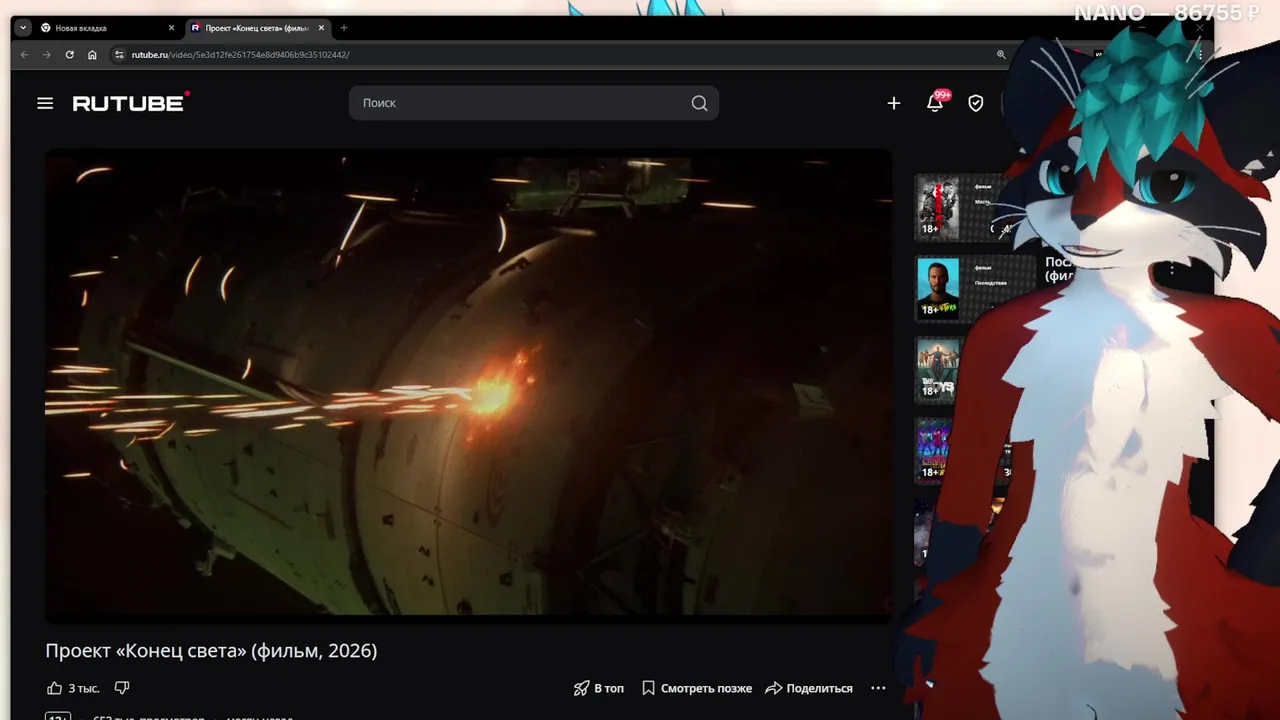Image resolution: width=1280 pixels, height=720 pixels.
Task: Click the В топ button
Action: pyautogui.click(x=598, y=688)
